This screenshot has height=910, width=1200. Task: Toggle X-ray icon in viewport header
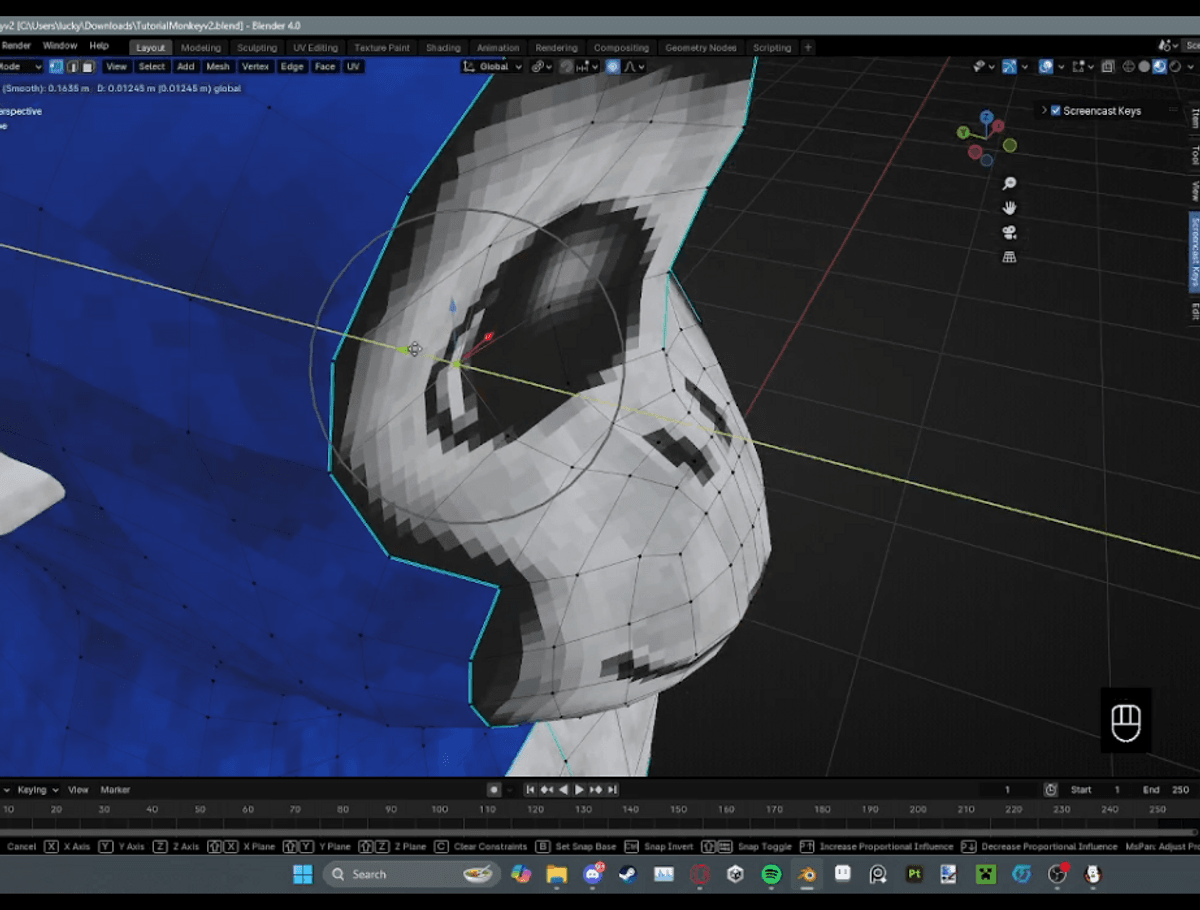(x=1107, y=67)
